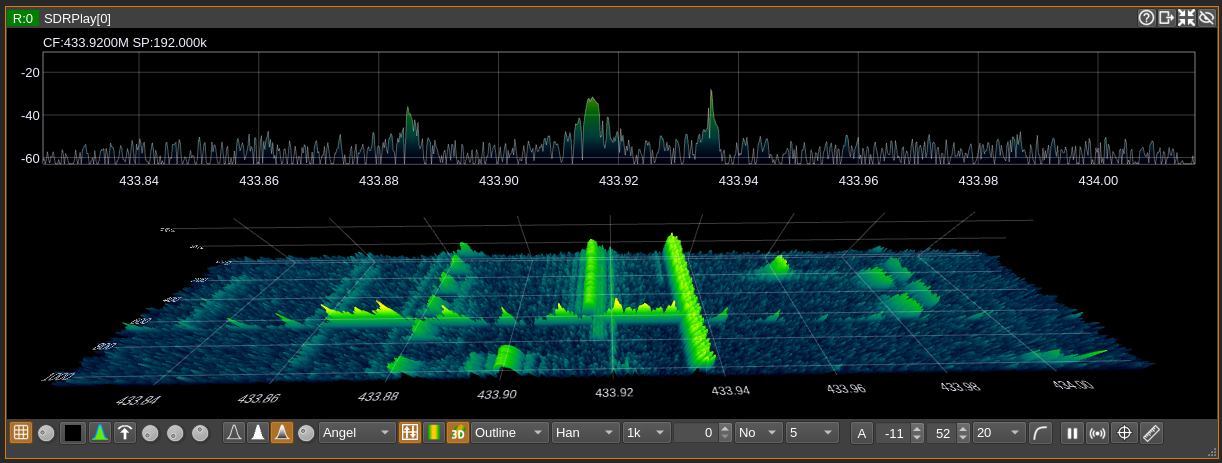Hide the SDRPlay spectrum window
1222x463 pixels.
(x=1206, y=18)
